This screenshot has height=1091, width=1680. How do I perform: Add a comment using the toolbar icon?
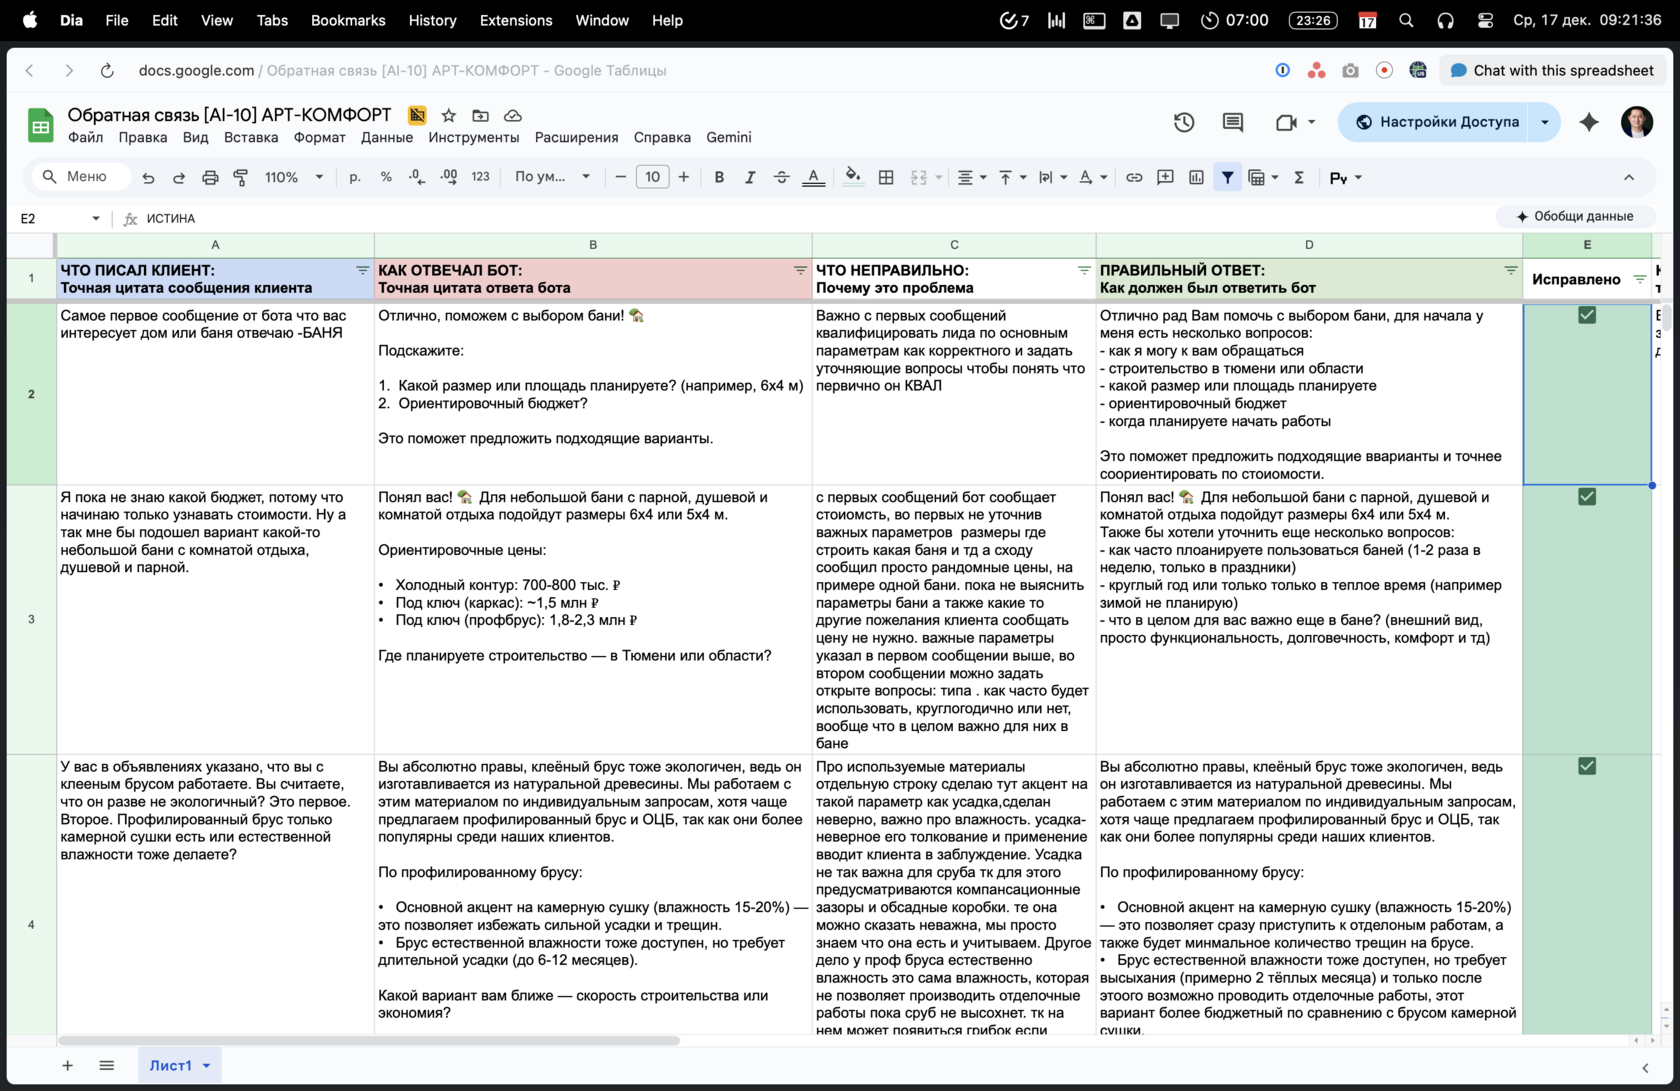(x=1165, y=177)
